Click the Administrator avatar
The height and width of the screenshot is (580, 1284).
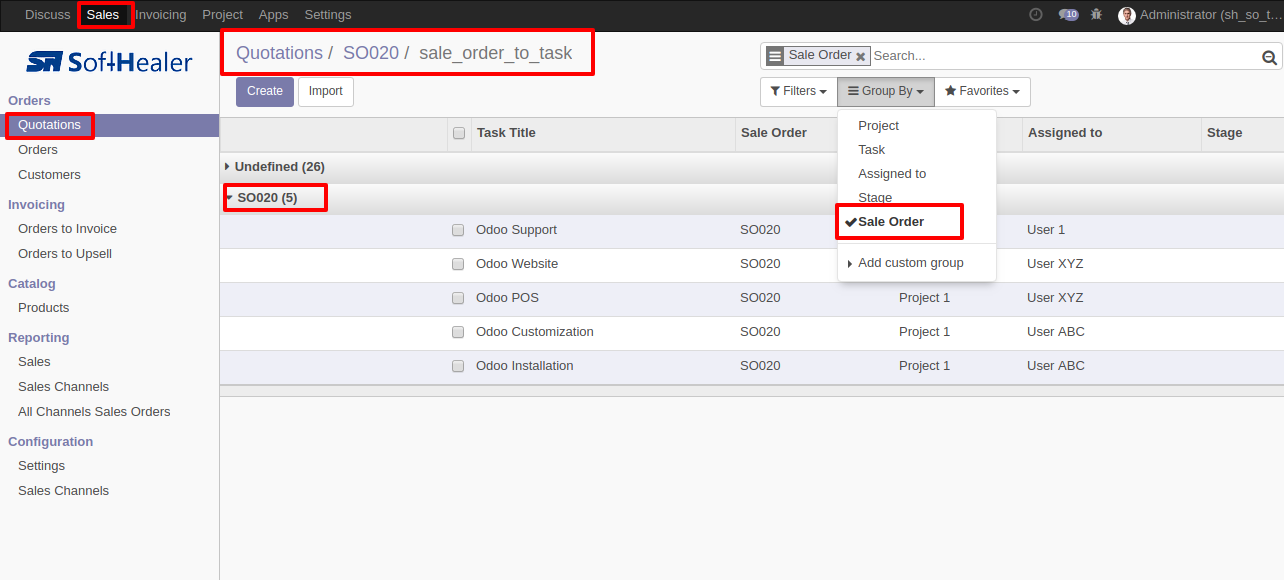[x=1127, y=15]
